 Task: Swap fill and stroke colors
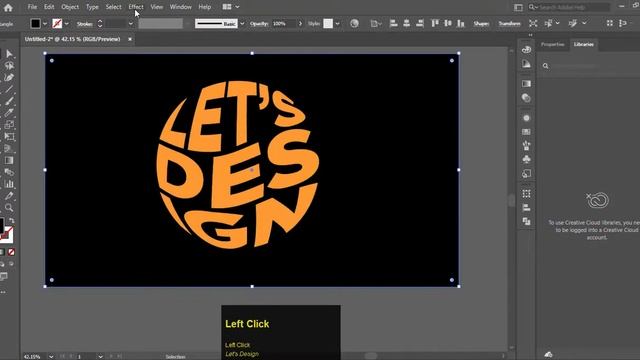(12, 220)
